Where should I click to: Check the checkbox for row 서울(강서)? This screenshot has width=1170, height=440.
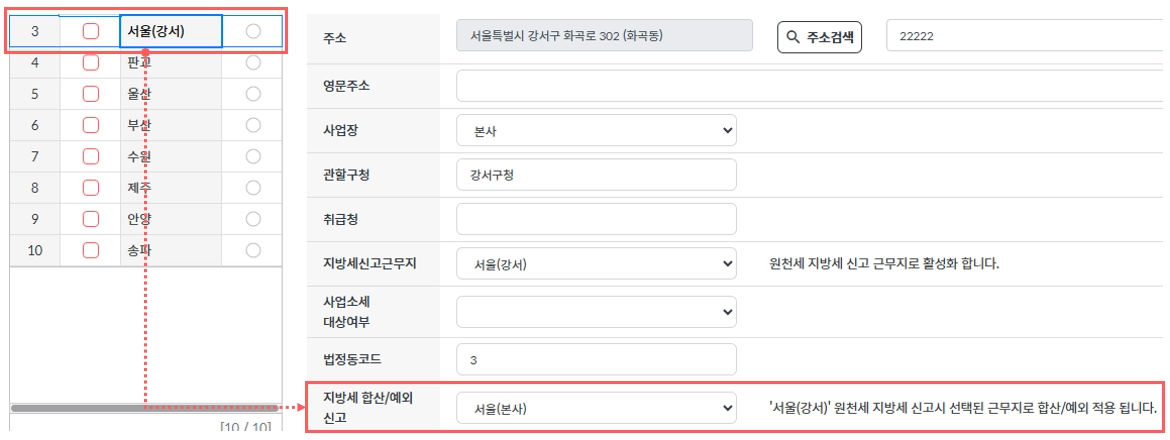point(91,32)
